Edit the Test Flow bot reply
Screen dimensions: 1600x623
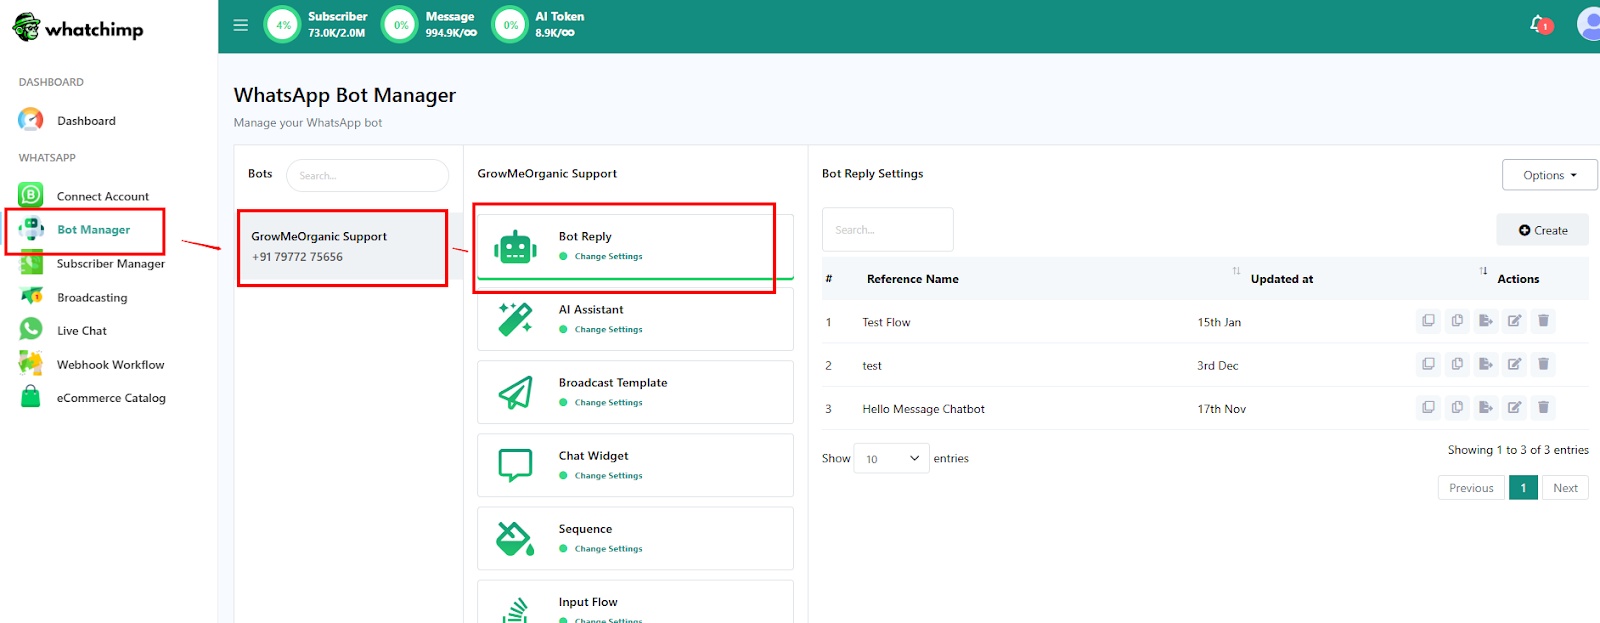(1515, 321)
